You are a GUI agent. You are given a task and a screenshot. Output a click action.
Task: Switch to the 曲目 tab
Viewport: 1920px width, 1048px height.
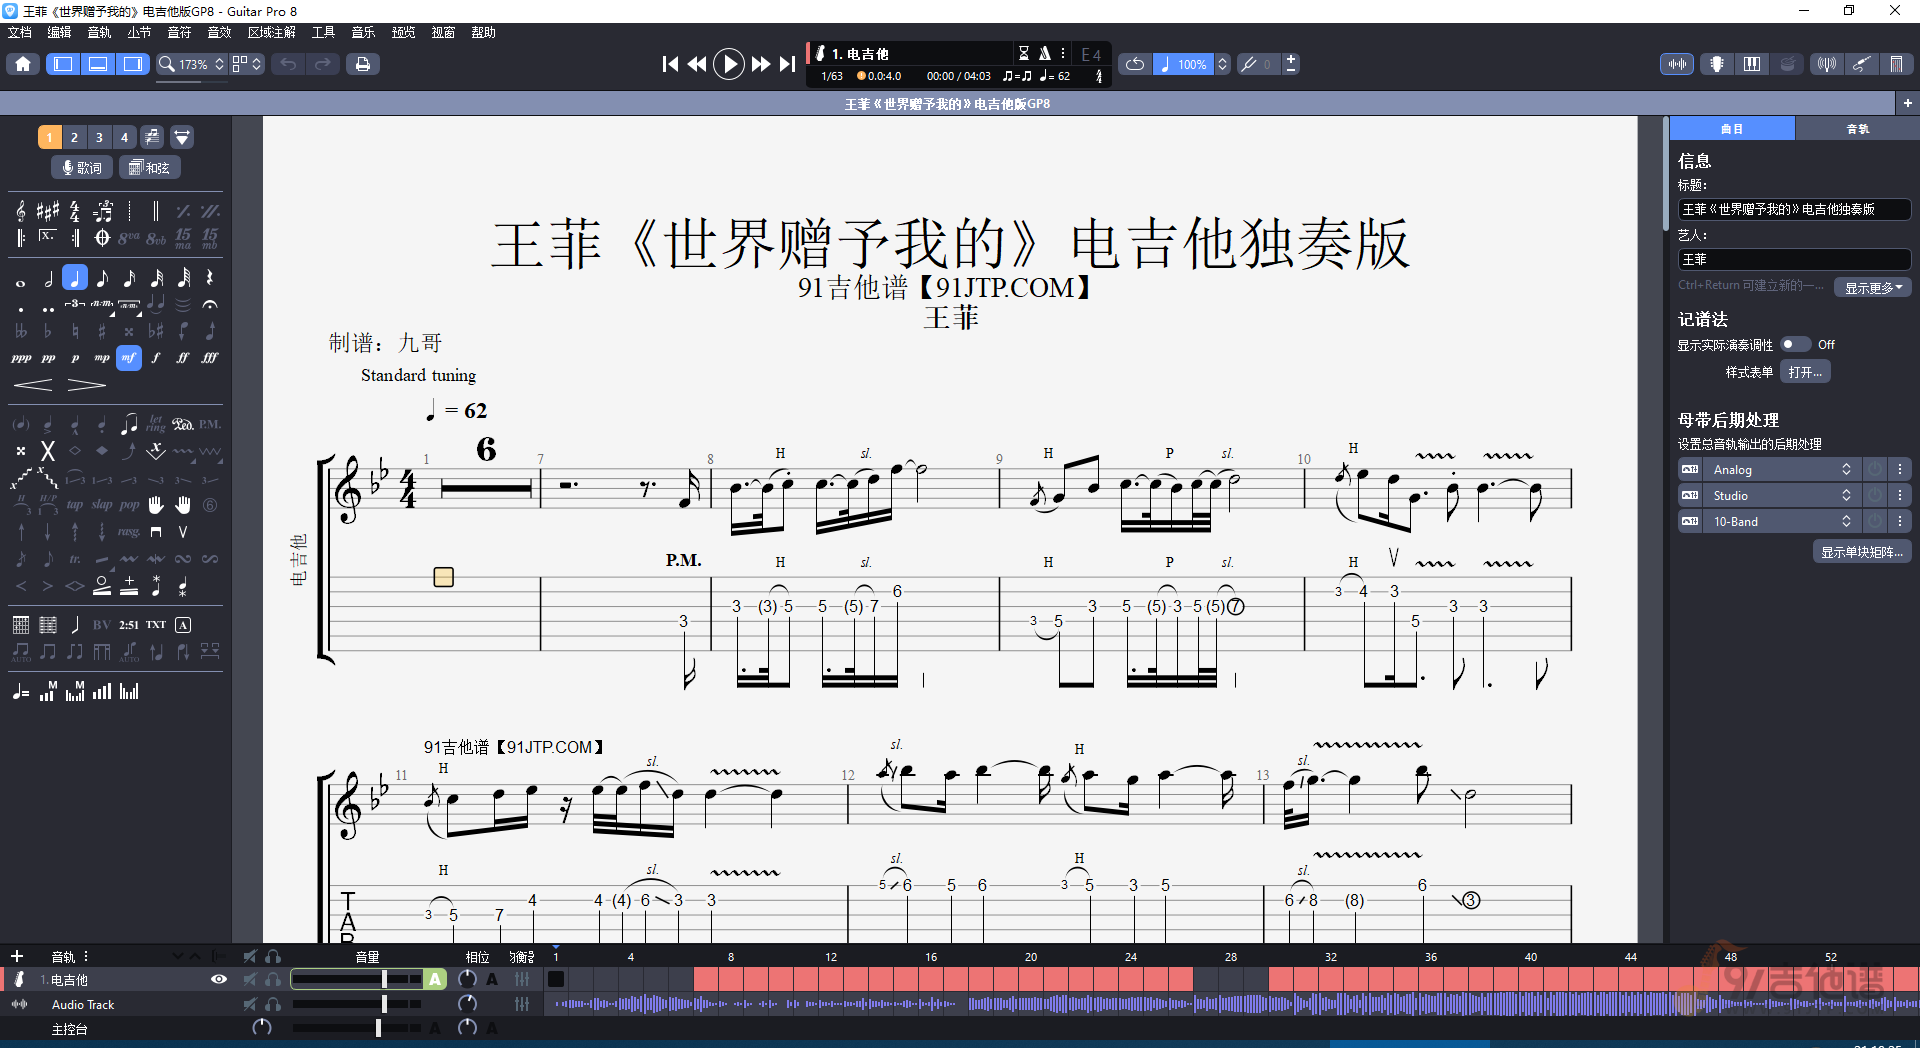pos(1732,129)
